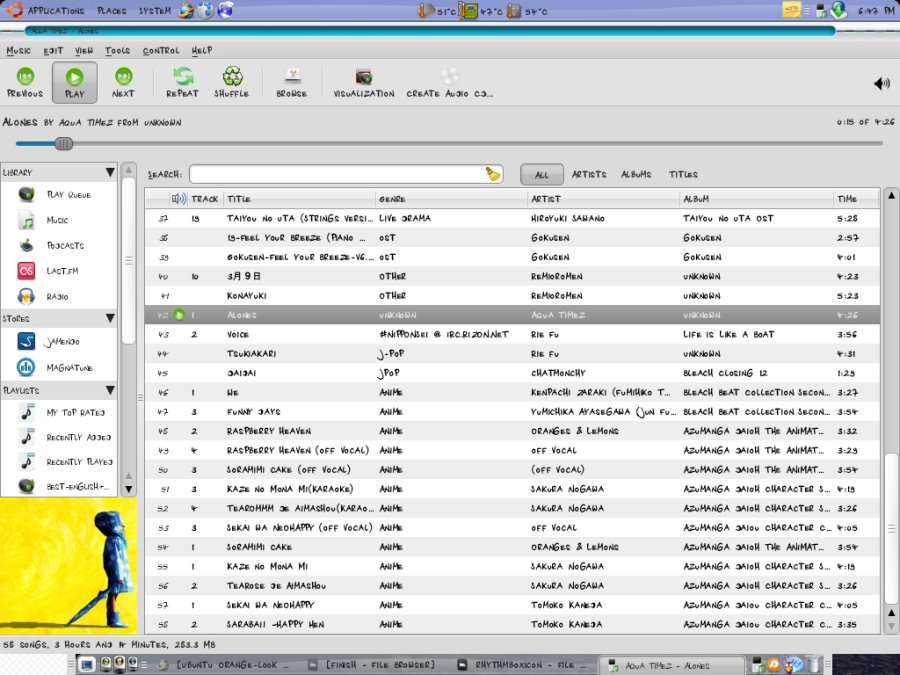
Task: Open Play Queue in the sidebar
Action: (x=59, y=195)
